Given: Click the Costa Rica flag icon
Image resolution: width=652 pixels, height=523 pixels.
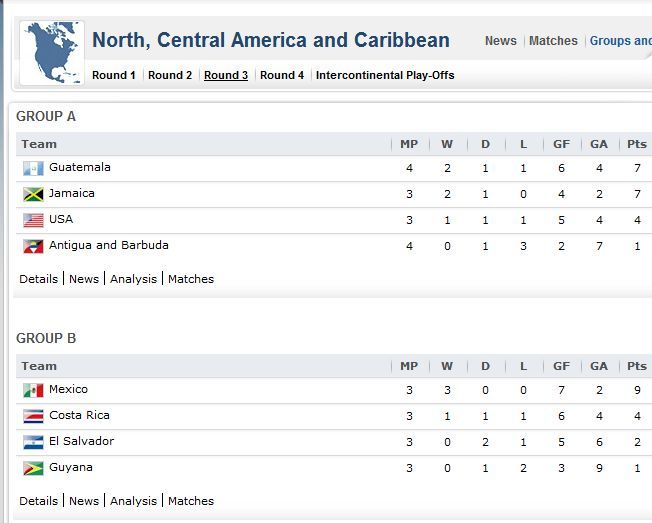Looking at the screenshot, I should click(33, 416).
